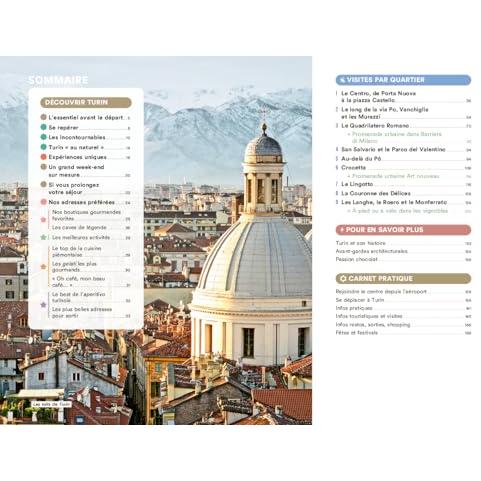The image size is (481, 481).
Task: Select « Oh café, mon beau café »
Action: click(x=91, y=282)
